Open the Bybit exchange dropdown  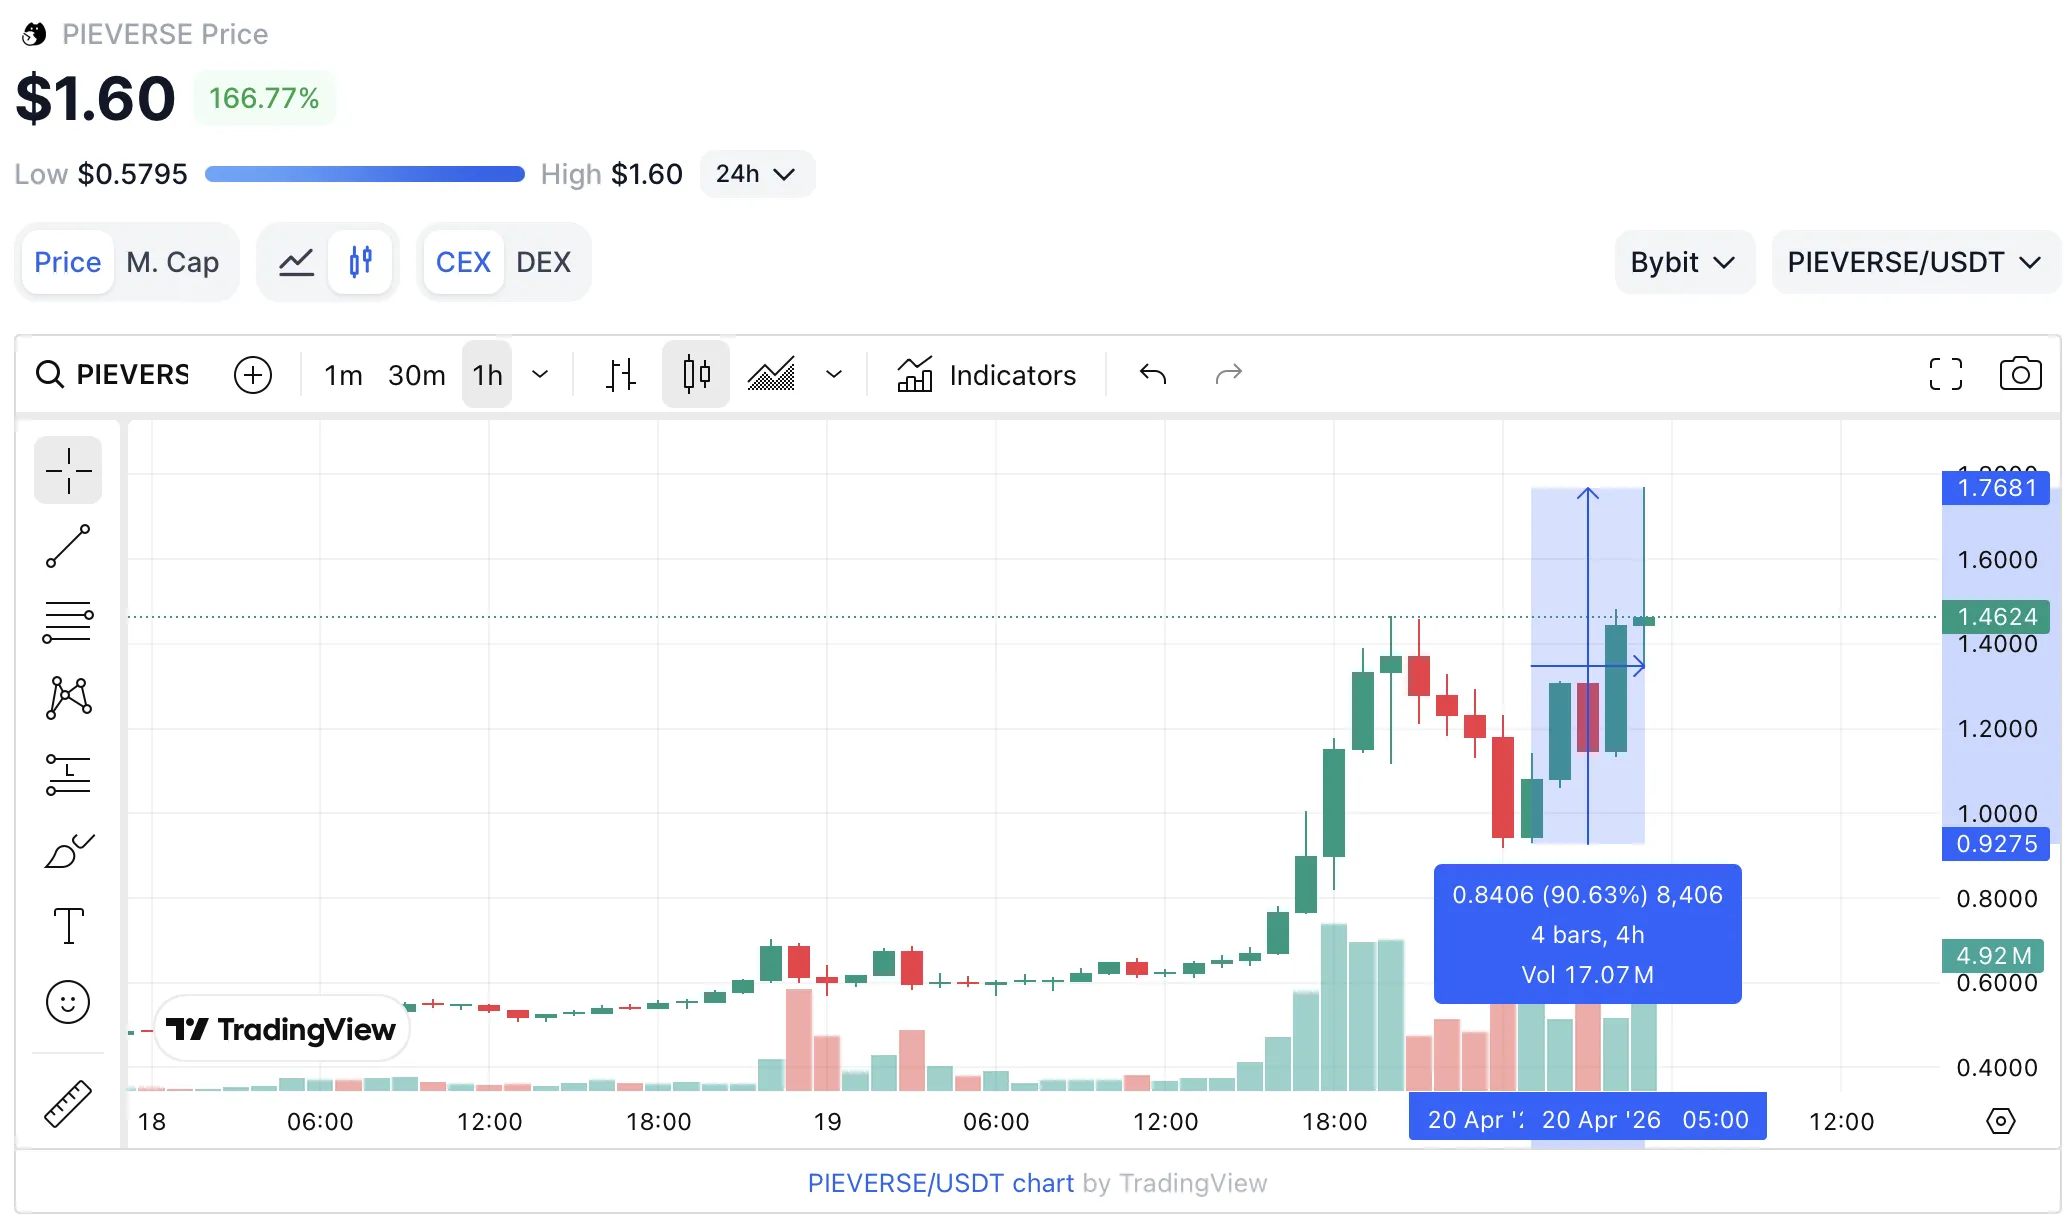[1683, 262]
